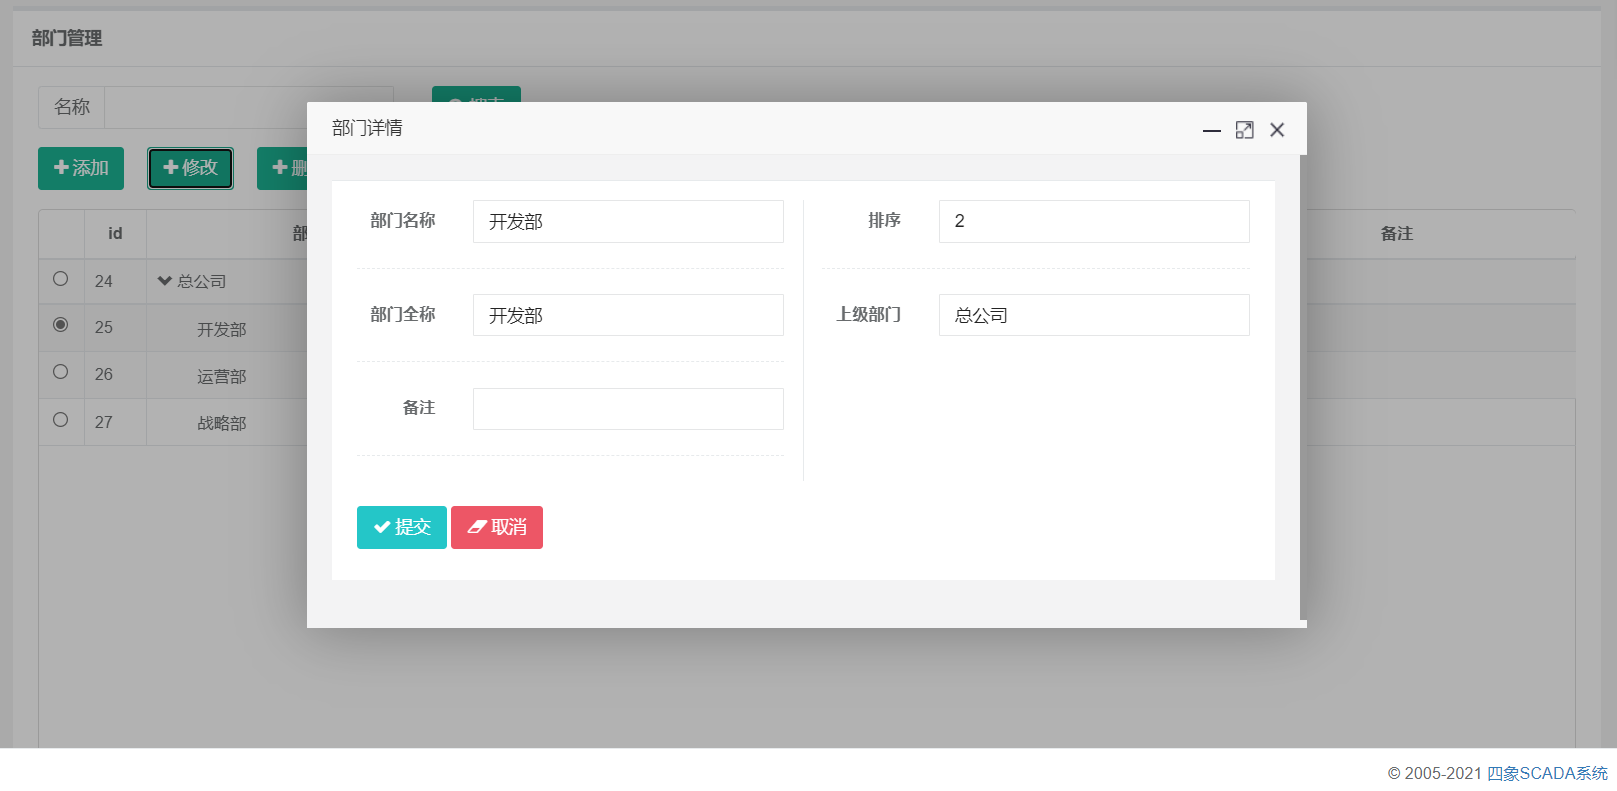
Task: Select radio button for 战略部 row
Action: coord(61,420)
